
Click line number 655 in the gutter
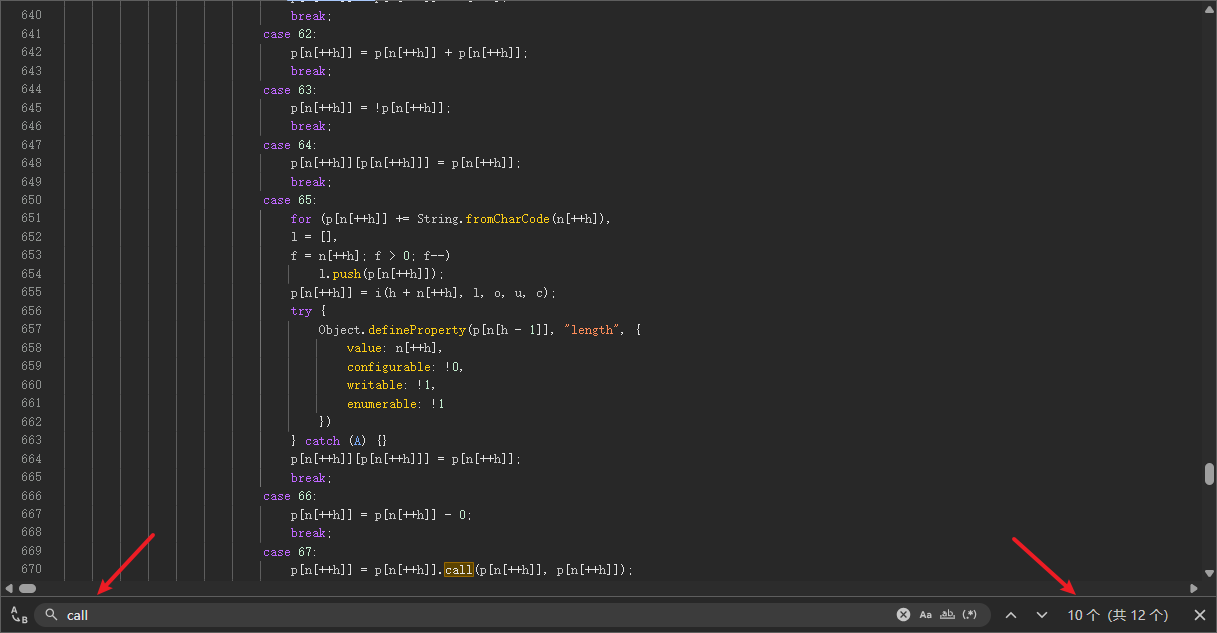31,292
